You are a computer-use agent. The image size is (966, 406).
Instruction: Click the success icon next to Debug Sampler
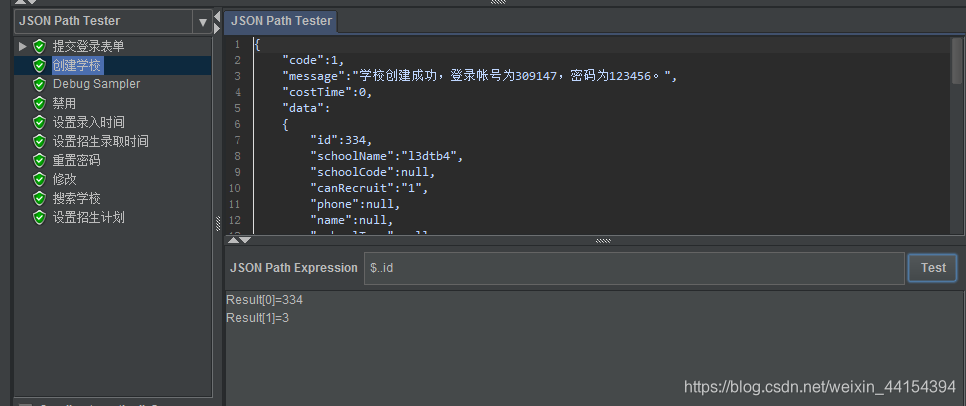click(39, 84)
